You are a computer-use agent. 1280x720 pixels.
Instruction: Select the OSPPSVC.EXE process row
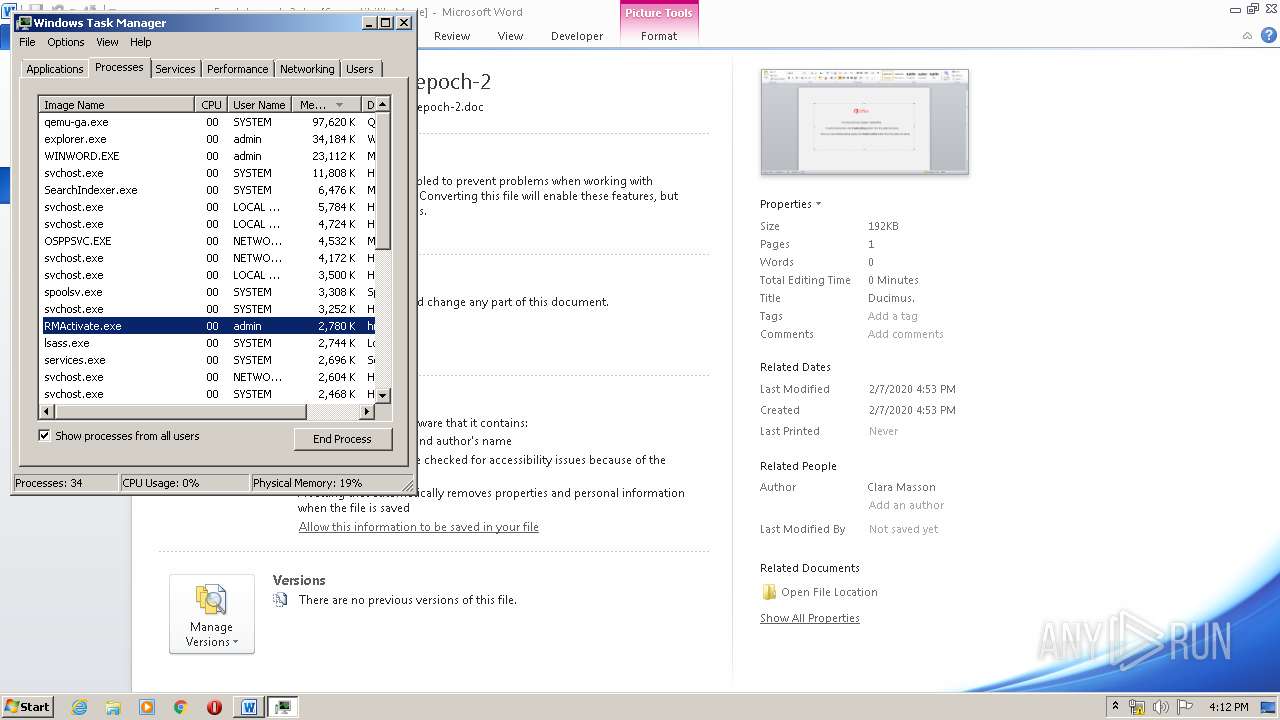click(x=208, y=241)
